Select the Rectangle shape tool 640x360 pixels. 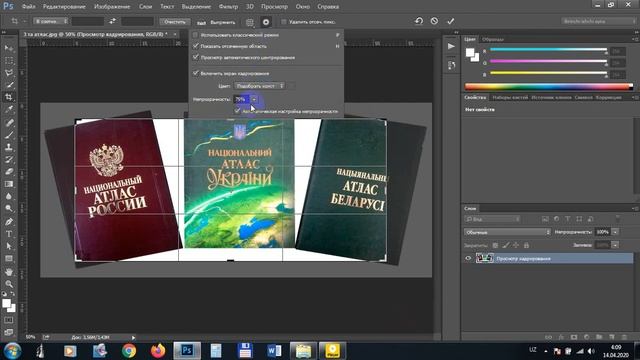9,259
